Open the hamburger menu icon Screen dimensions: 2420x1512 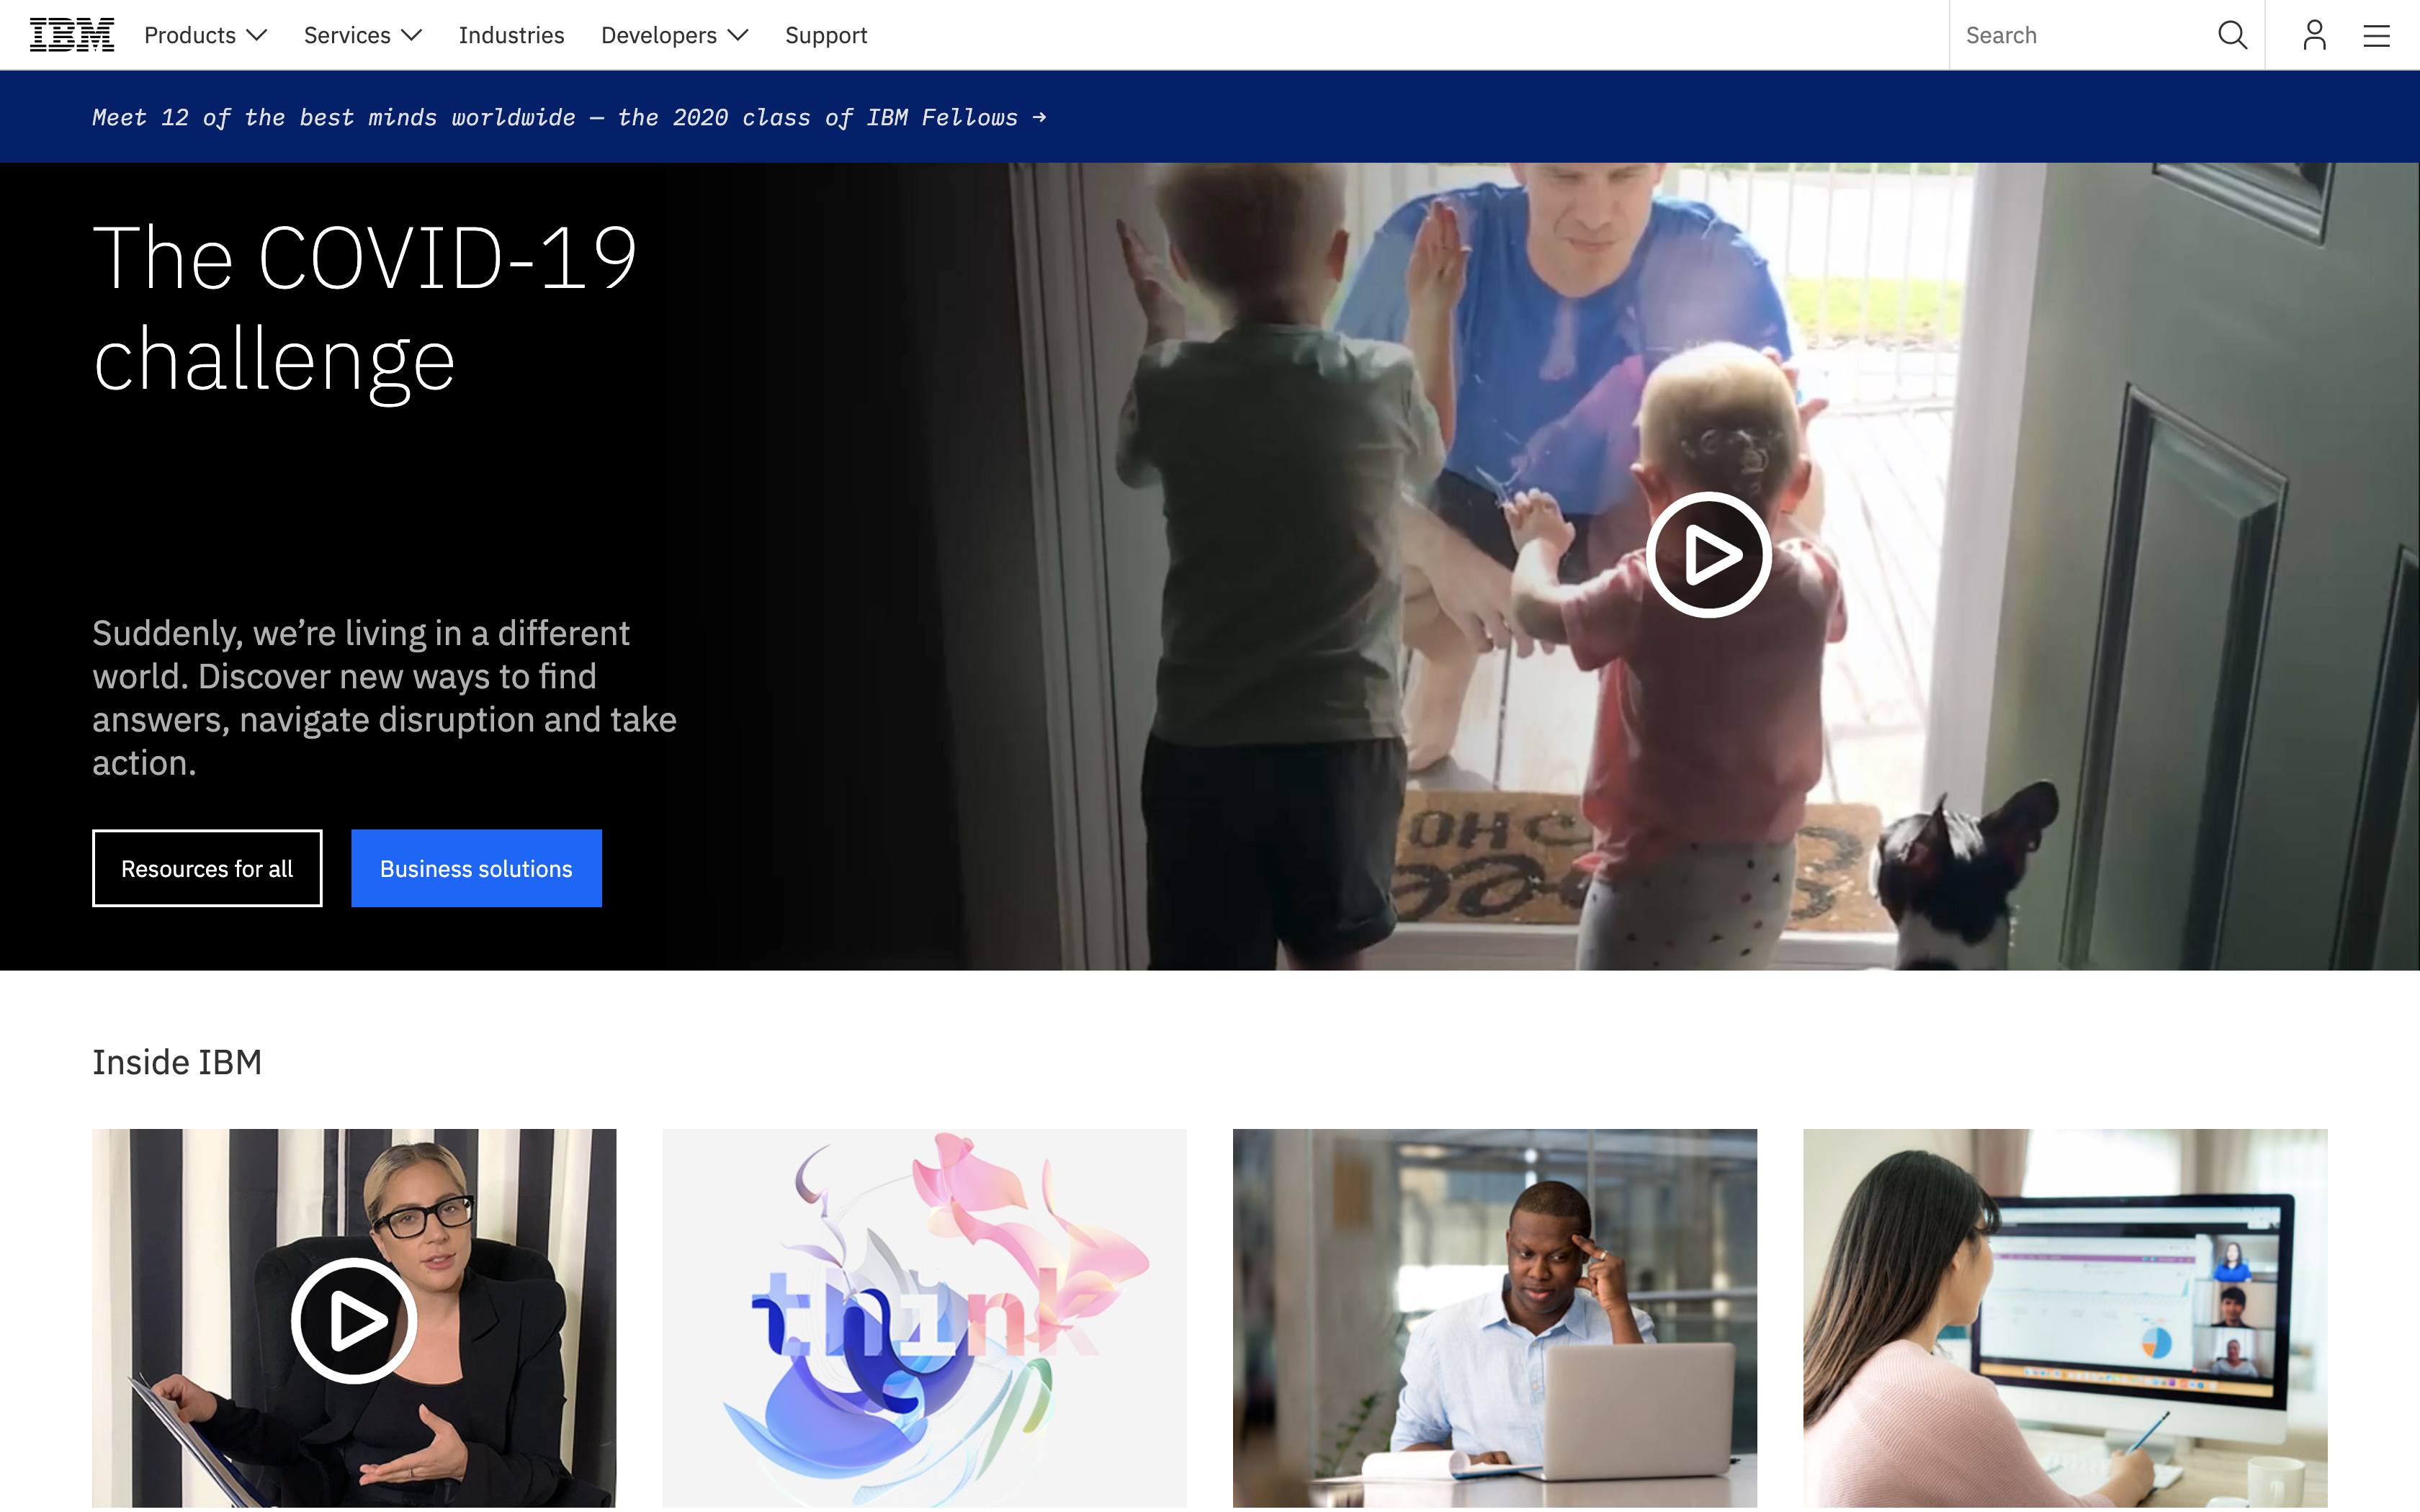pos(2376,36)
